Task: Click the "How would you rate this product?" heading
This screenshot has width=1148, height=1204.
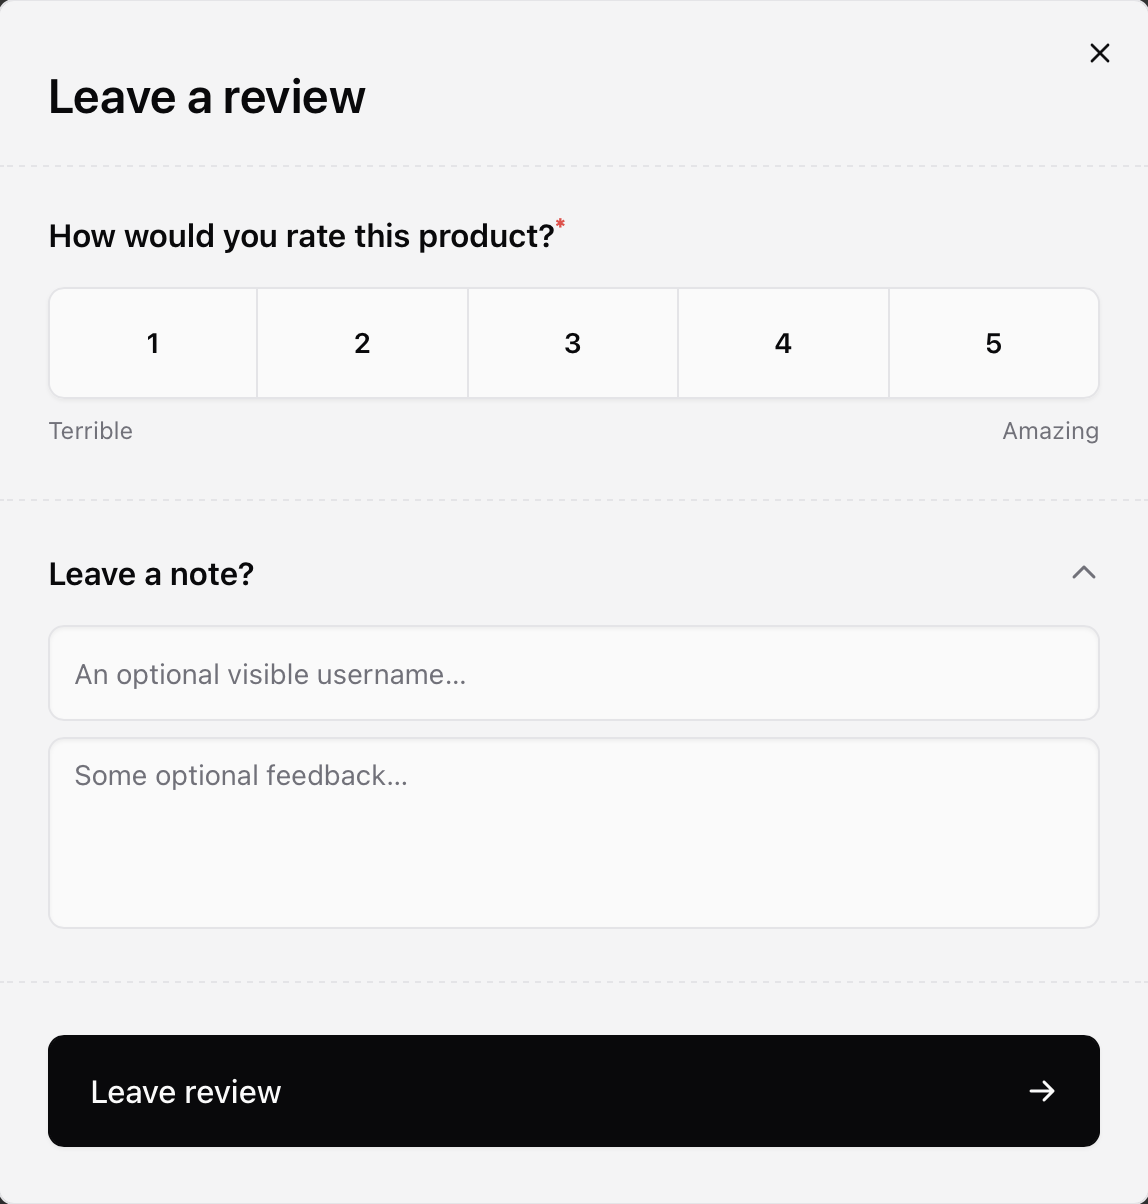Action: pyautogui.click(x=300, y=236)
